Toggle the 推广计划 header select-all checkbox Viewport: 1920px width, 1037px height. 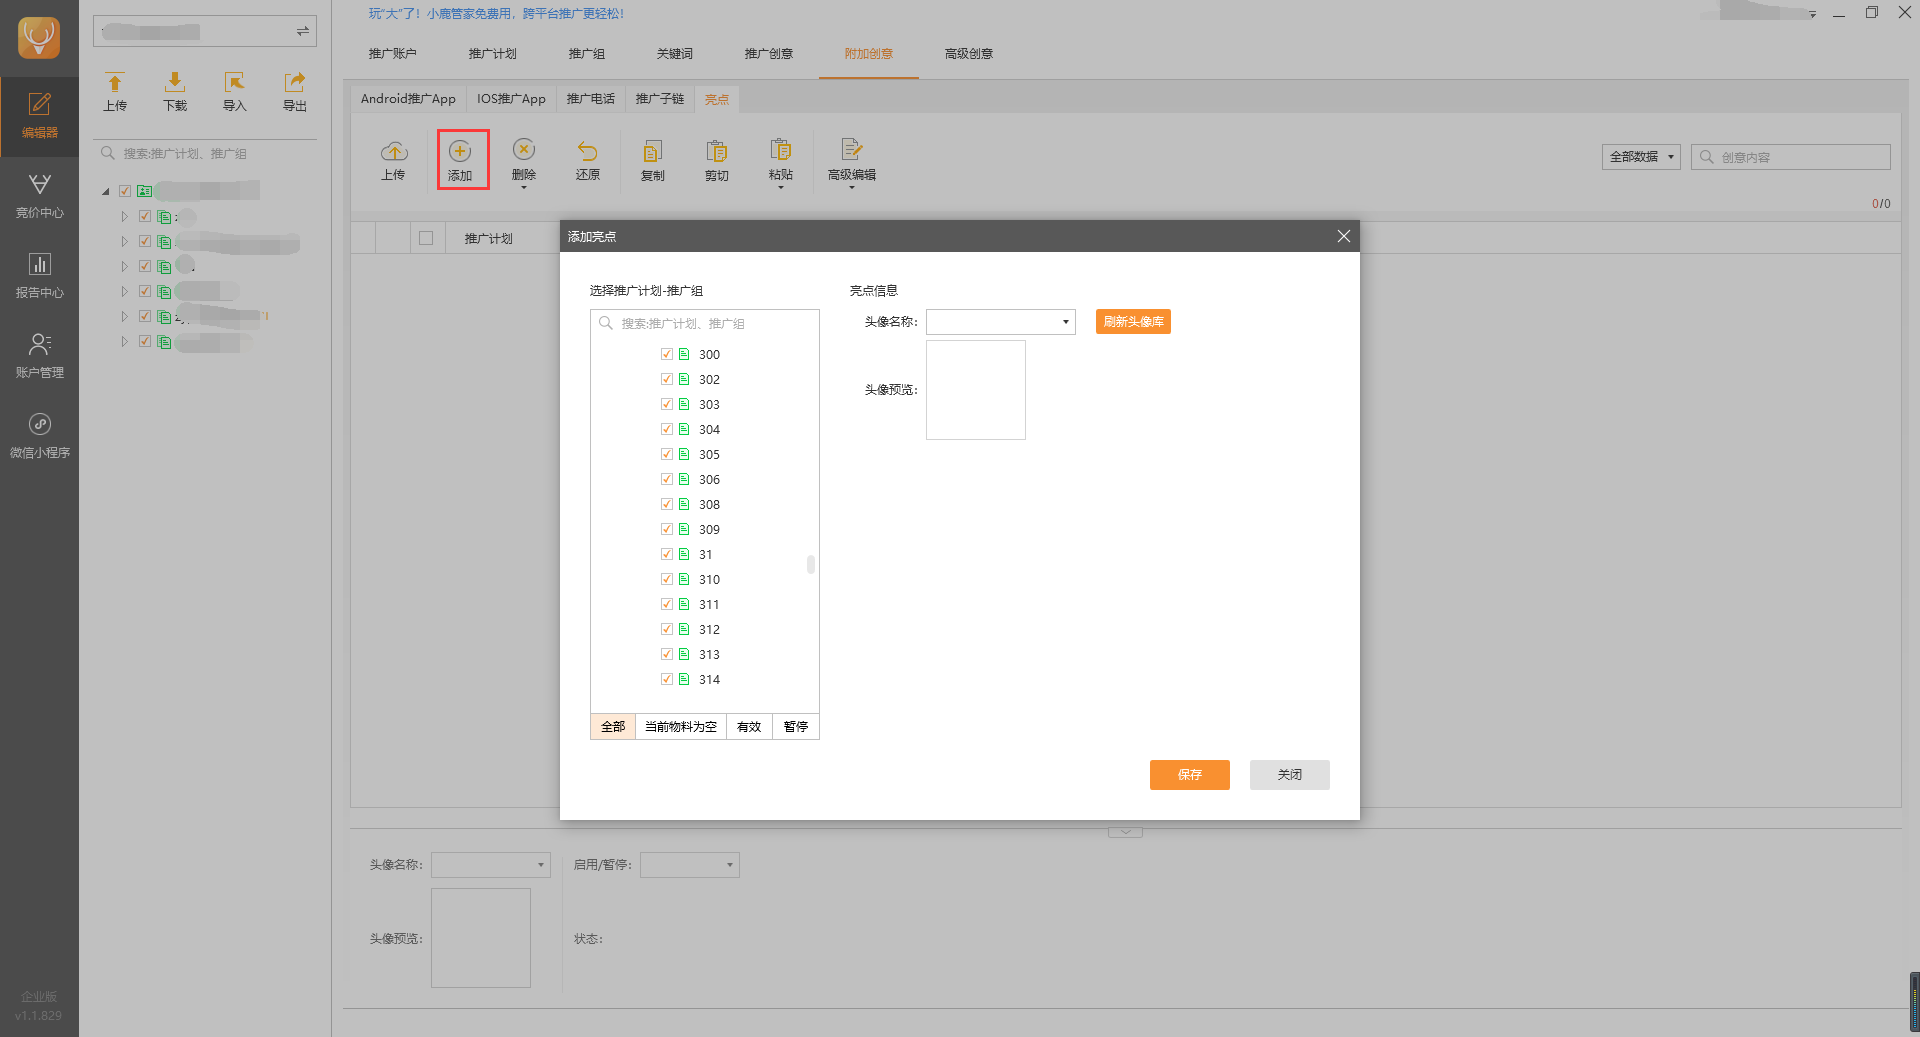pyautogui.click(x=426, y=238)
